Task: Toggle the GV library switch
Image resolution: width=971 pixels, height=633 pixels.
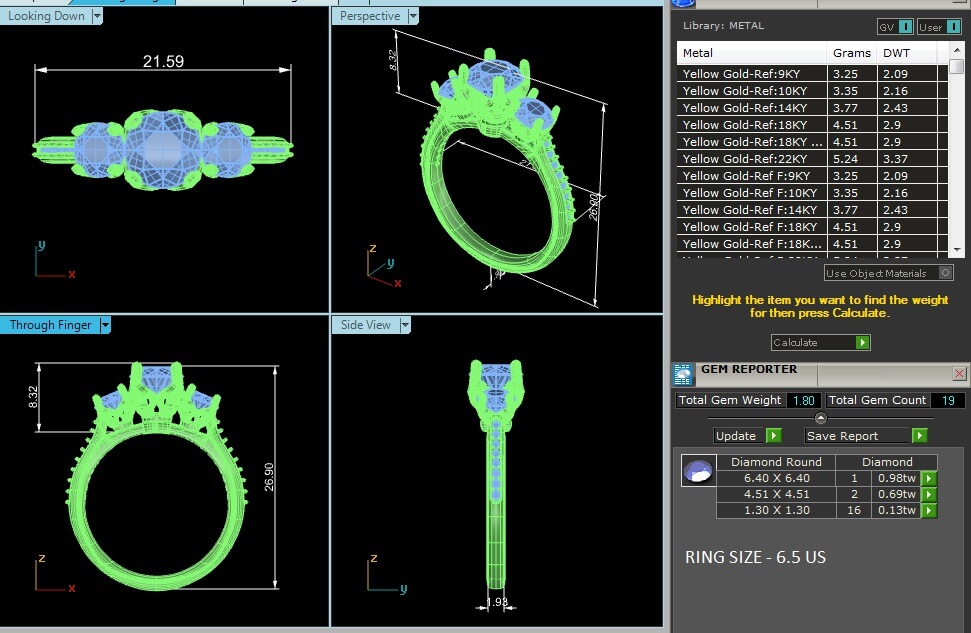Action: [x=906, y=27]
